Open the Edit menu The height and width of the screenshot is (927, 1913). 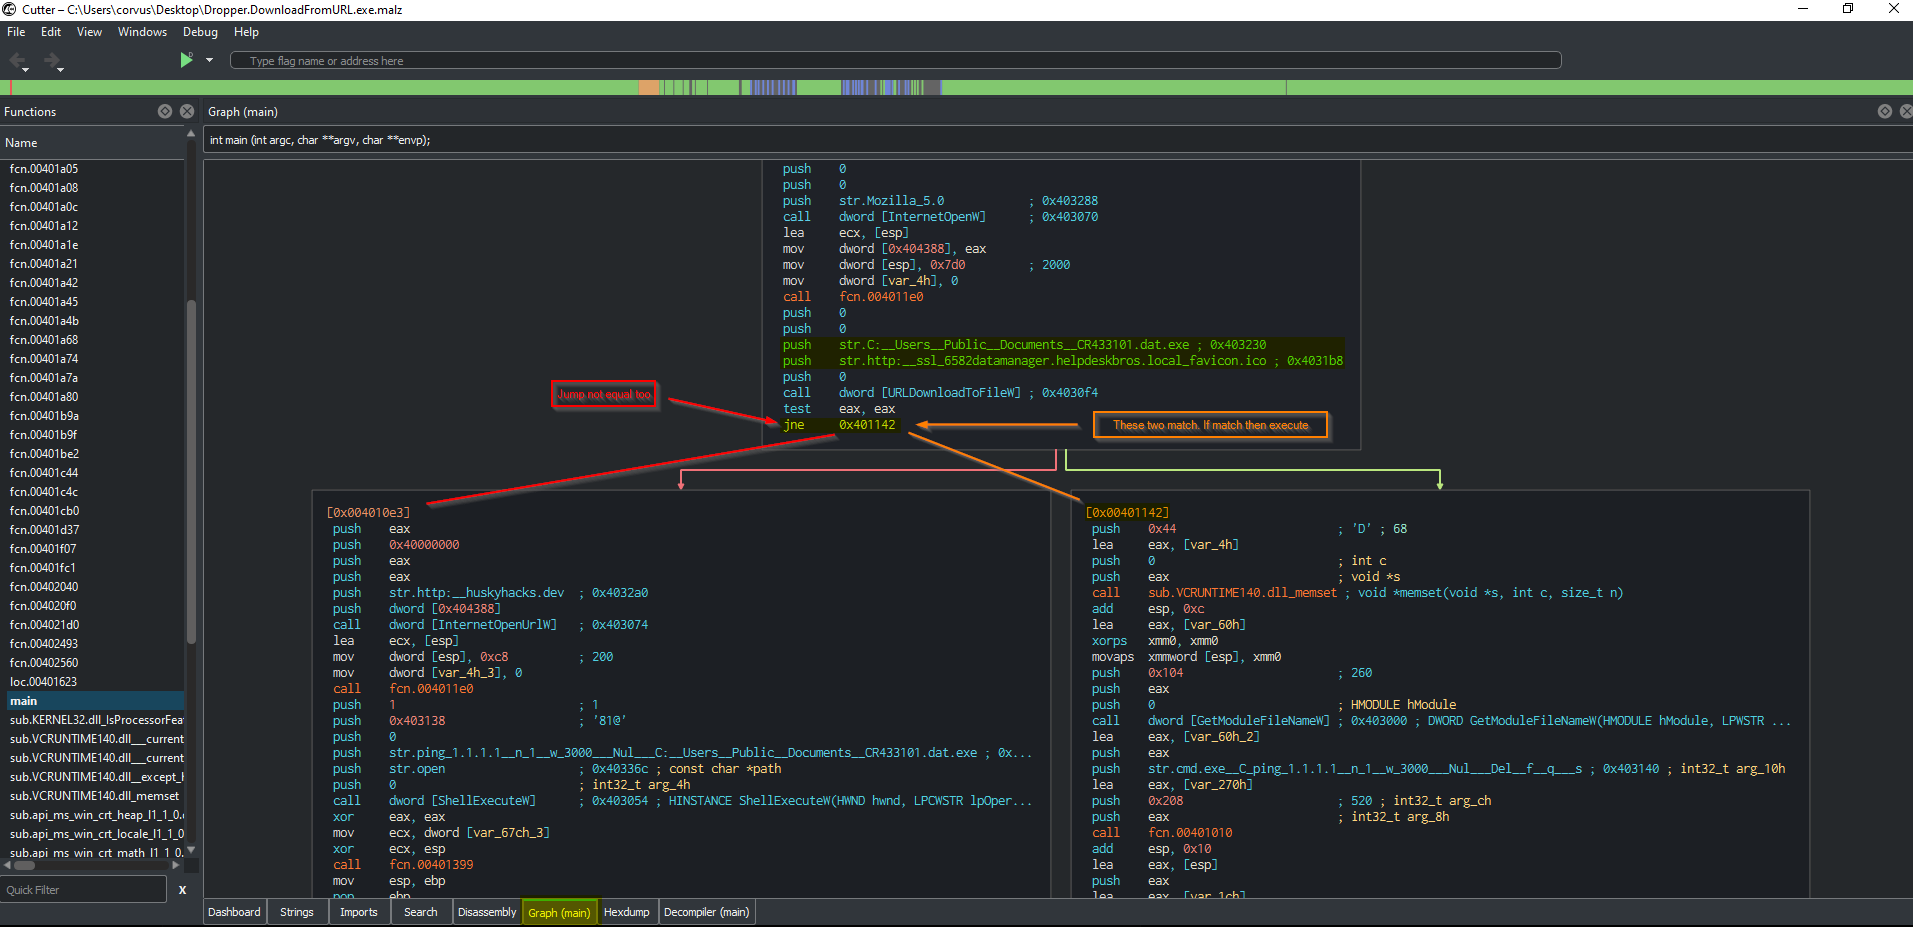click(51, 32)
